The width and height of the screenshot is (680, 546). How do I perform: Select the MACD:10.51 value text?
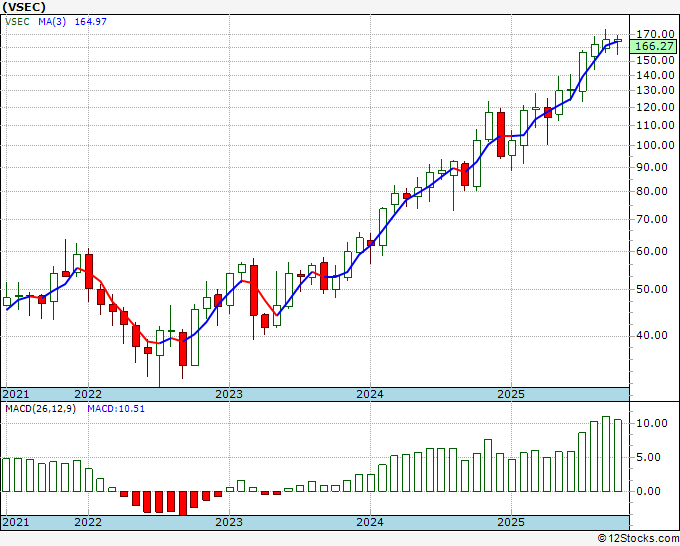point(116,409)
